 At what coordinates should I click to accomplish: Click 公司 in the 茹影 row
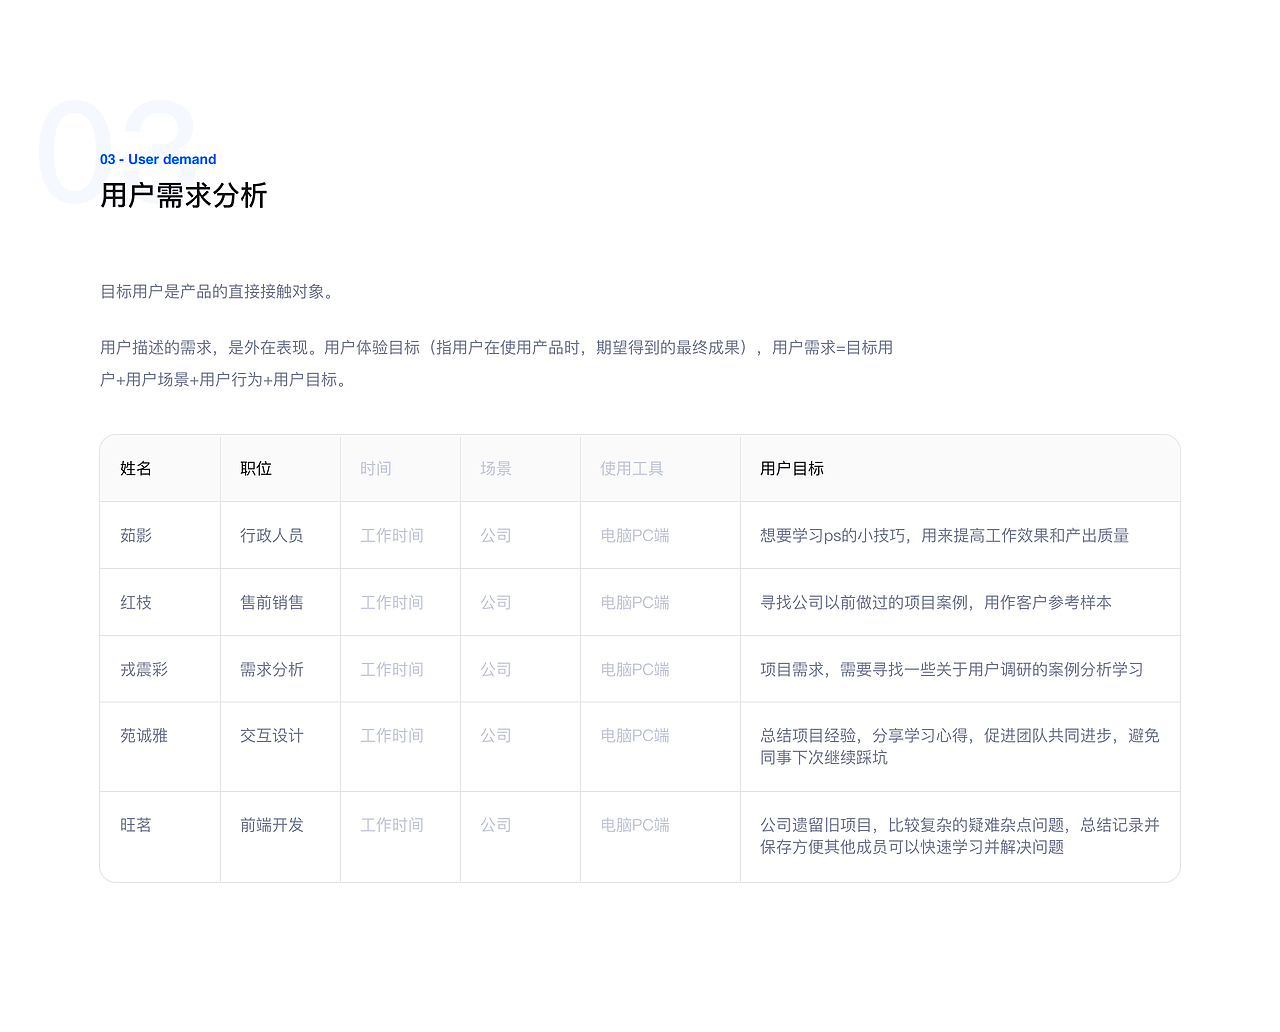tap(496, 536)
